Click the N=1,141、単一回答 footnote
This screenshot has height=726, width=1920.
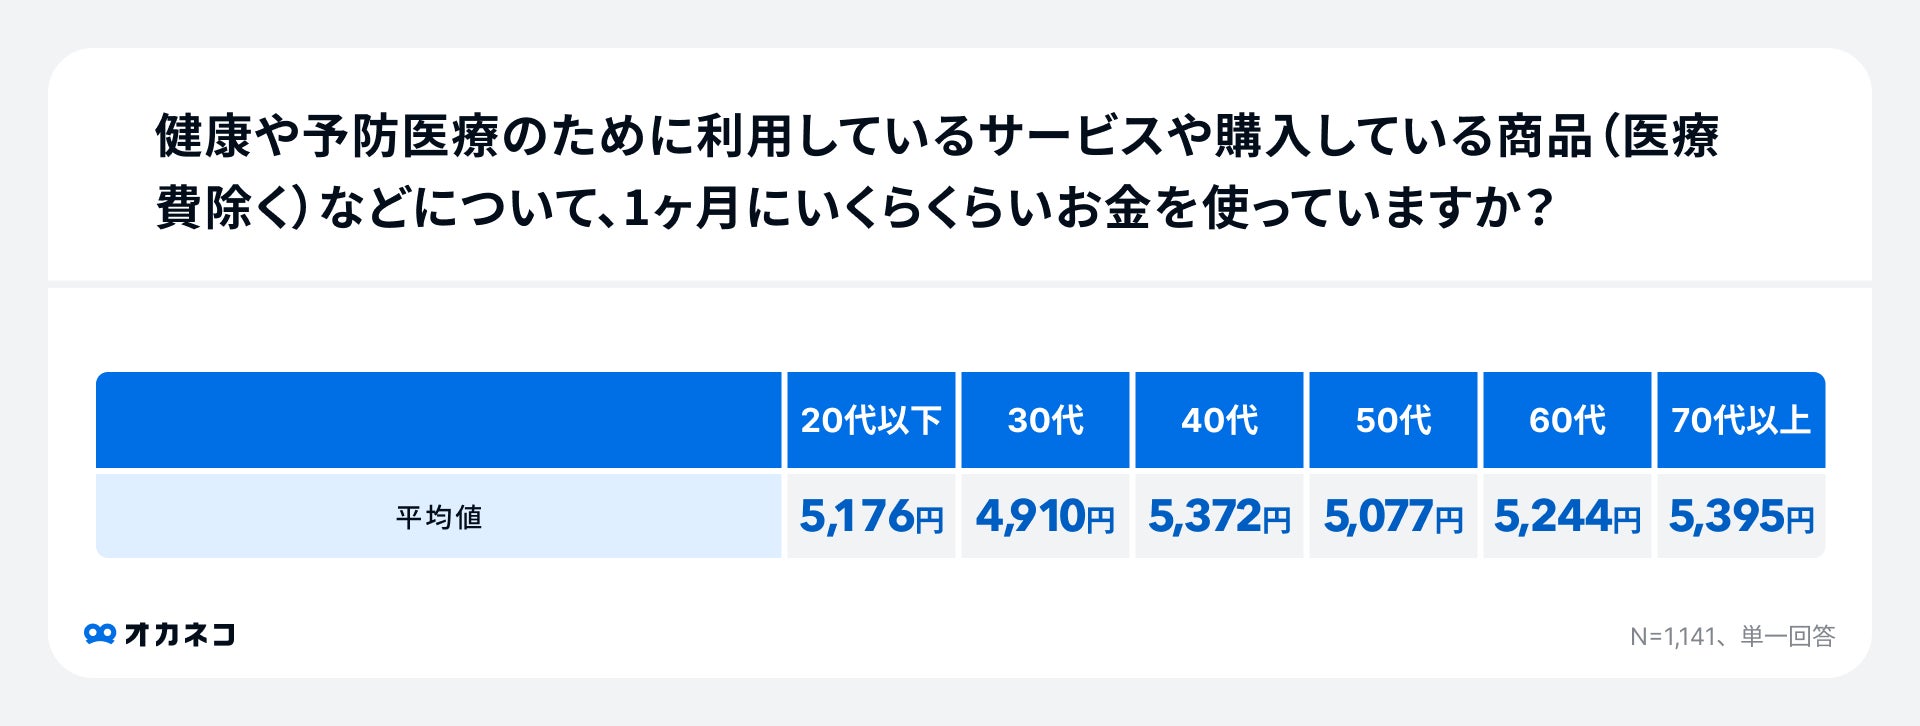coord(1732,636)
